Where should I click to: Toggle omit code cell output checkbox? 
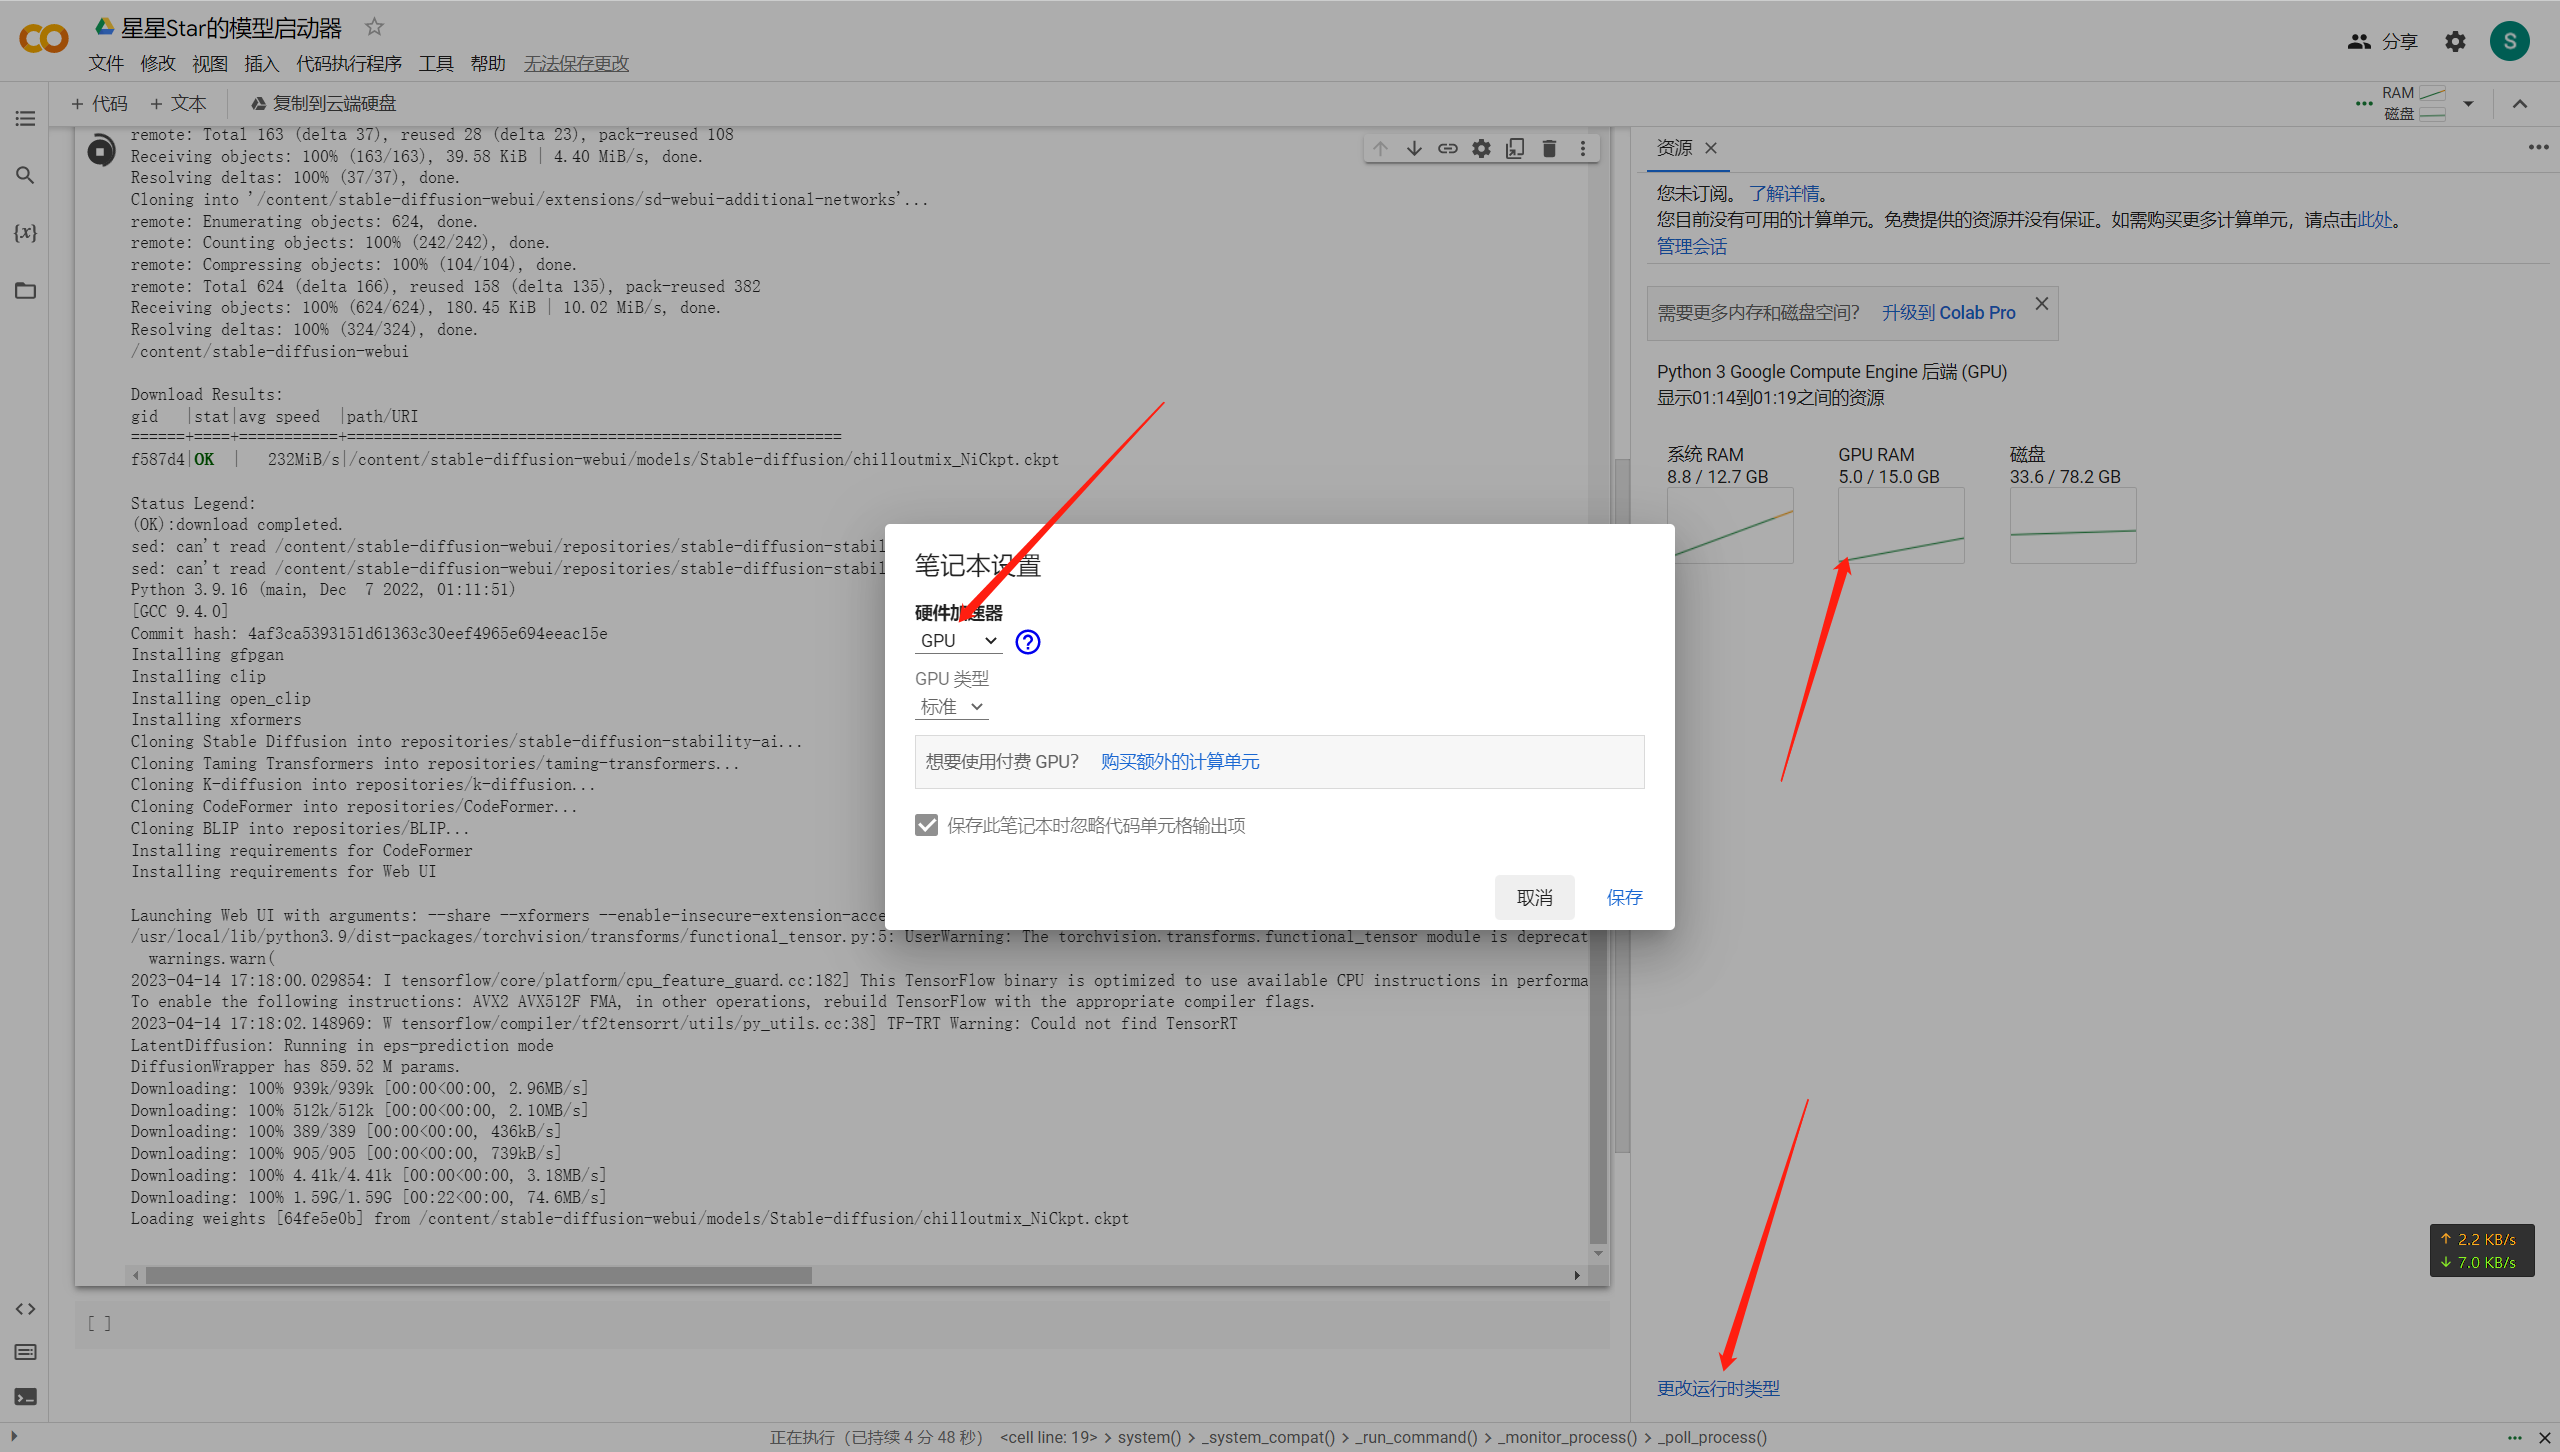click(926, 825)
